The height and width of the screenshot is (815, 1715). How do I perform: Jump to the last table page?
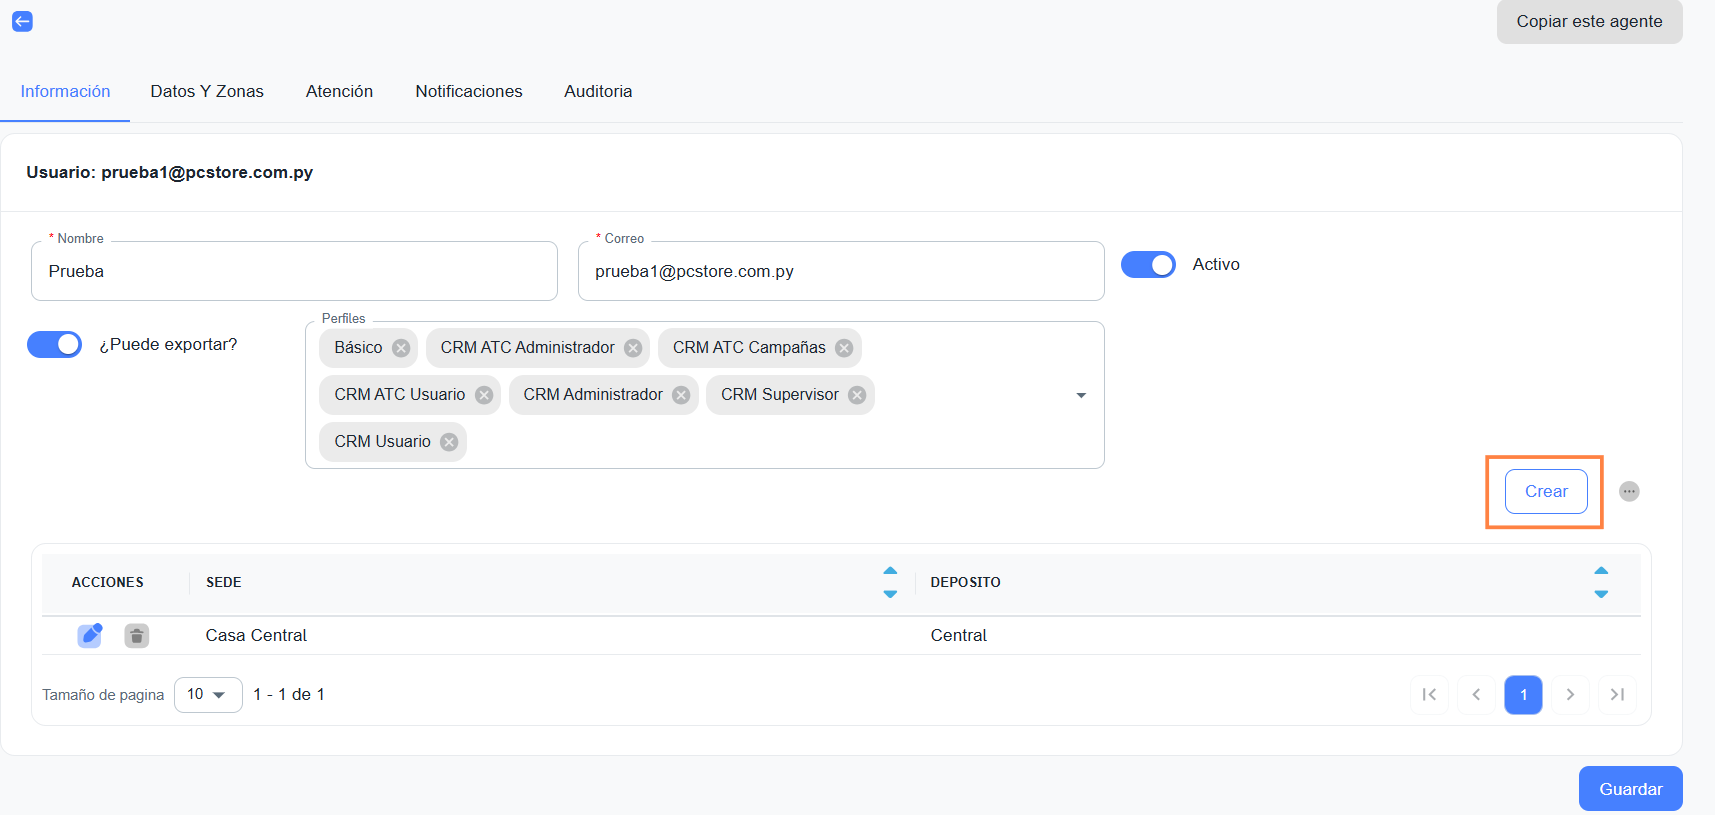(x=1617, y=695)
